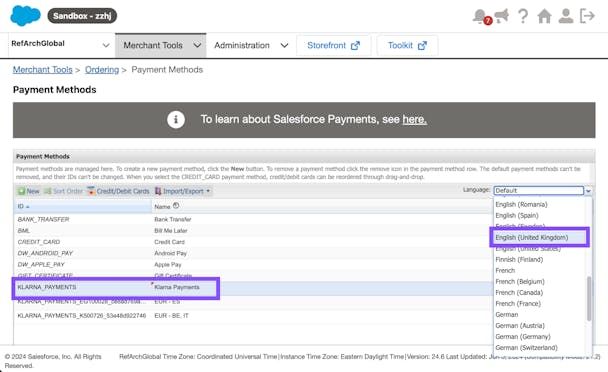
Task: Click the 'Android Pay' name cell
Action: [x=171, y=253]
